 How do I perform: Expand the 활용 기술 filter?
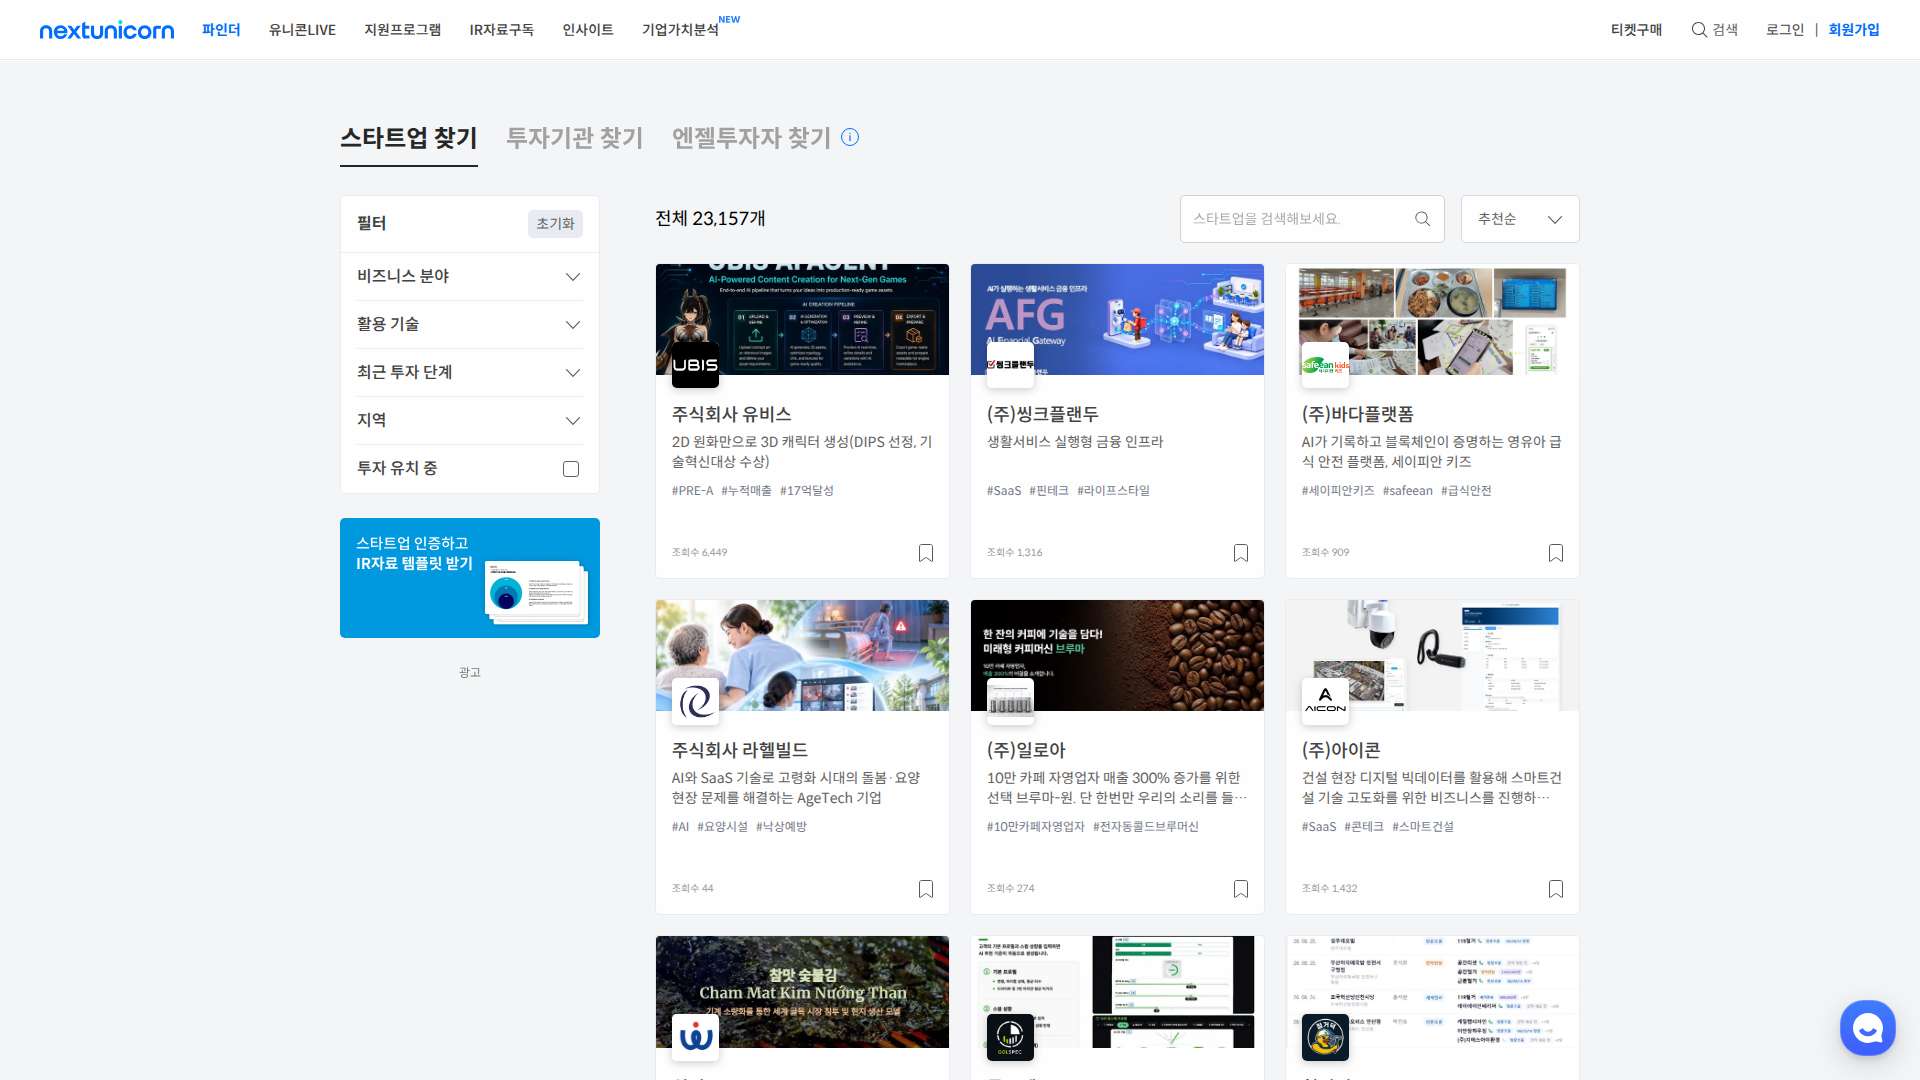469,324
